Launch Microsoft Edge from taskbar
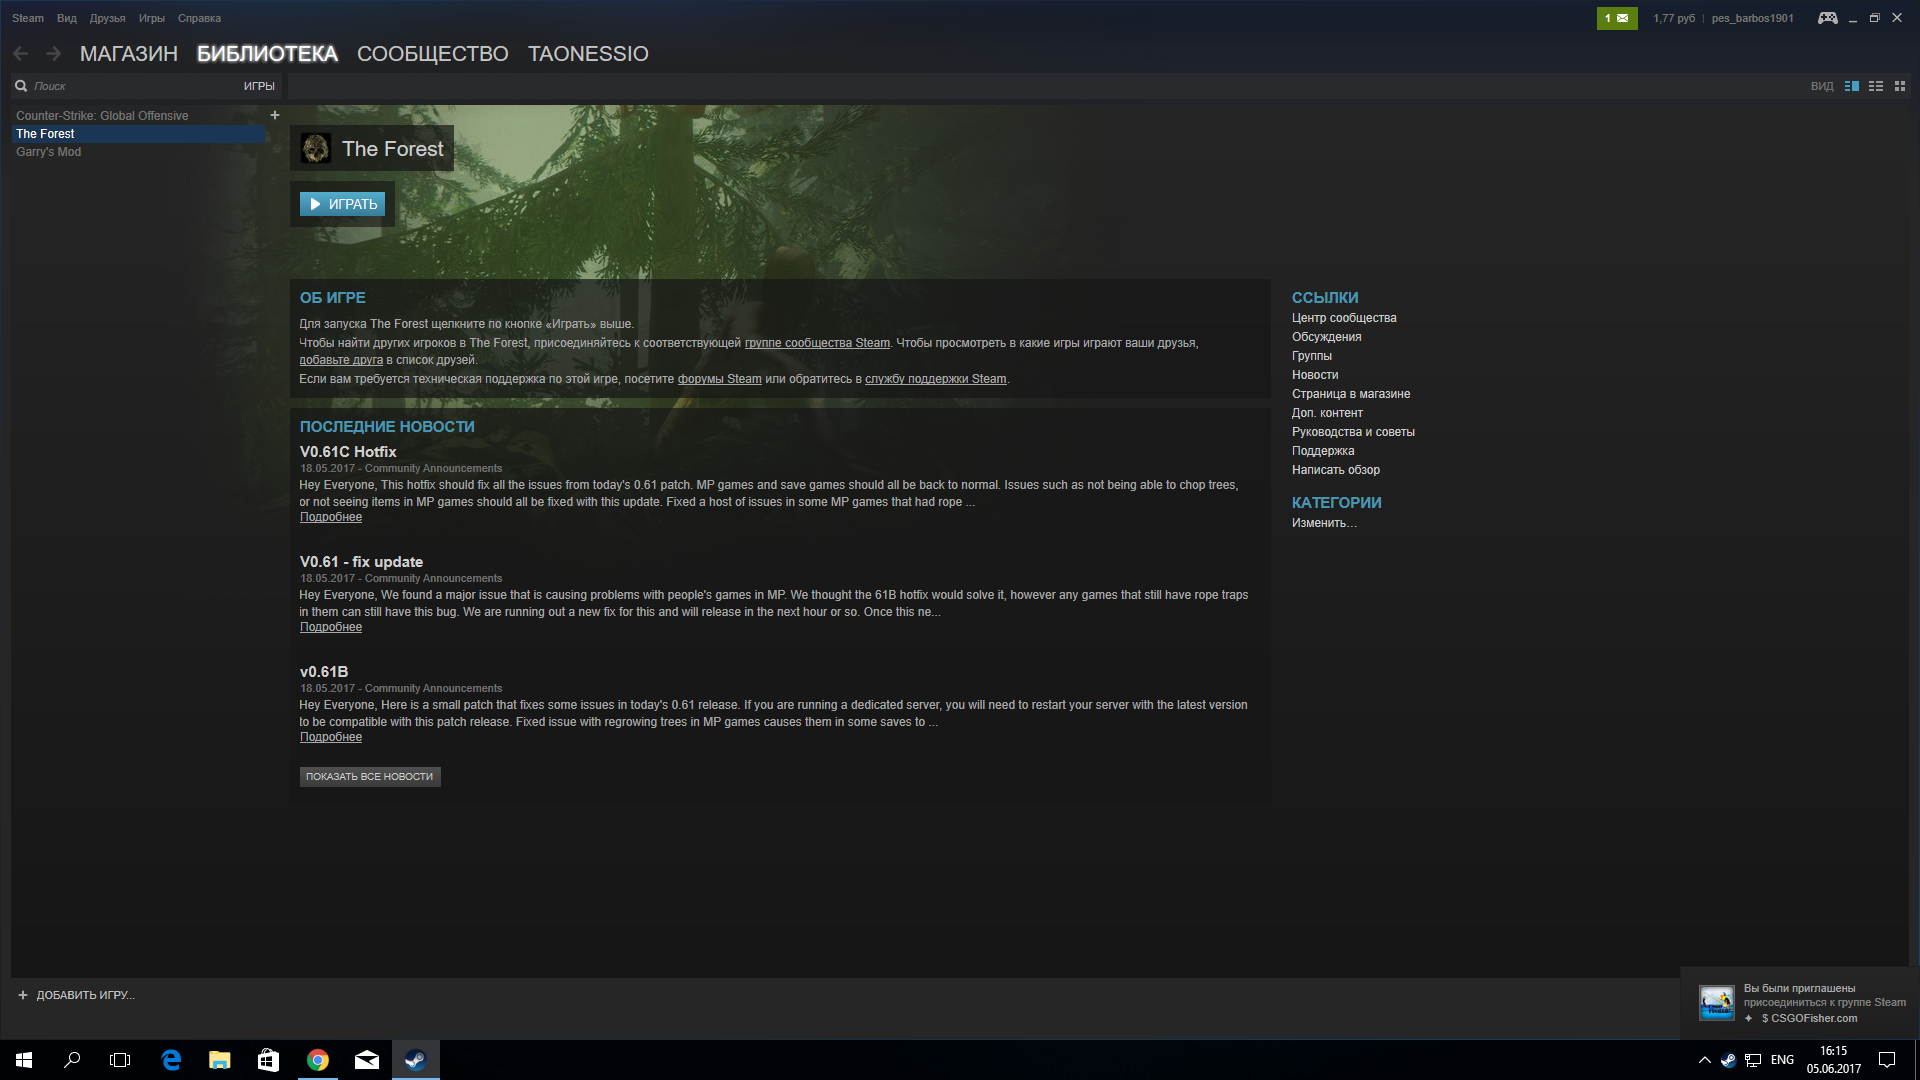The image size is (1920, 1080). pyautogui.click(x=171, y=1060)
